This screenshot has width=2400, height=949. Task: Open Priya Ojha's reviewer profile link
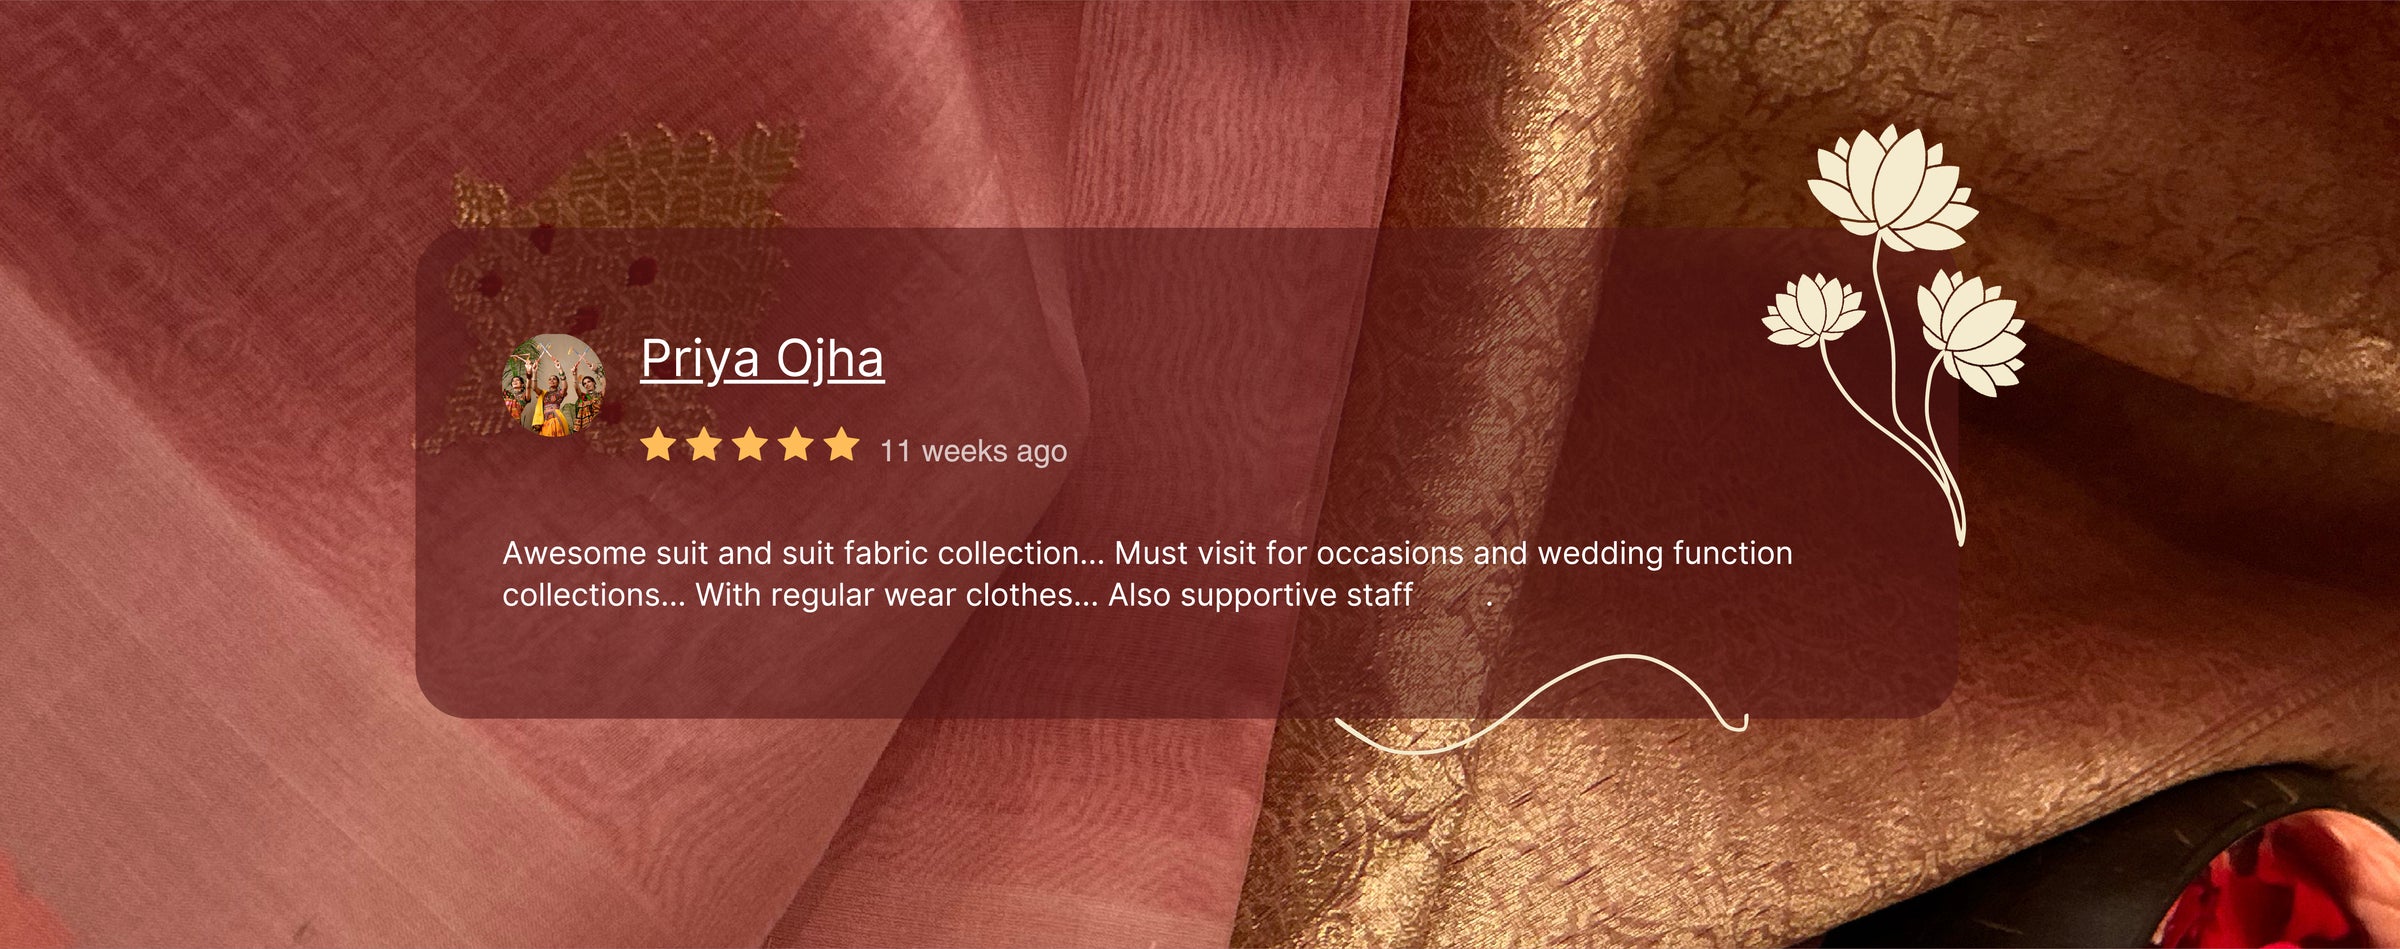pos(762,359)
